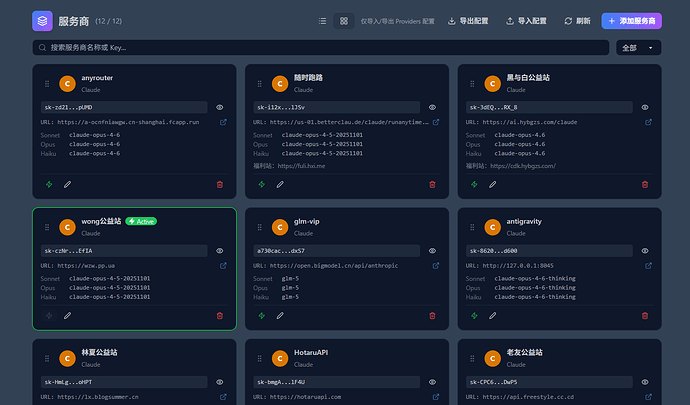Open HotaruAPI URL external link icon
The width and height of the screenshot is (690, 405).
tap(436, 397)
